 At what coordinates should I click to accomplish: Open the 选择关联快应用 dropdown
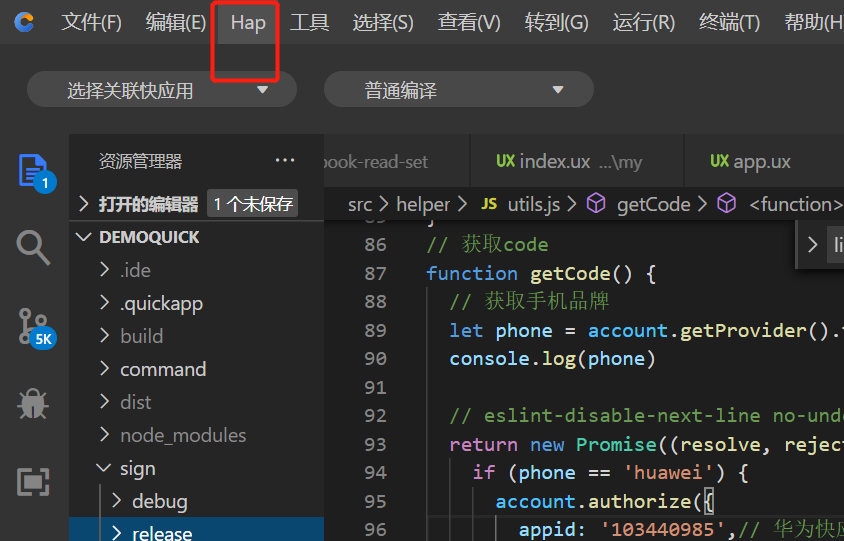point(162,90)
